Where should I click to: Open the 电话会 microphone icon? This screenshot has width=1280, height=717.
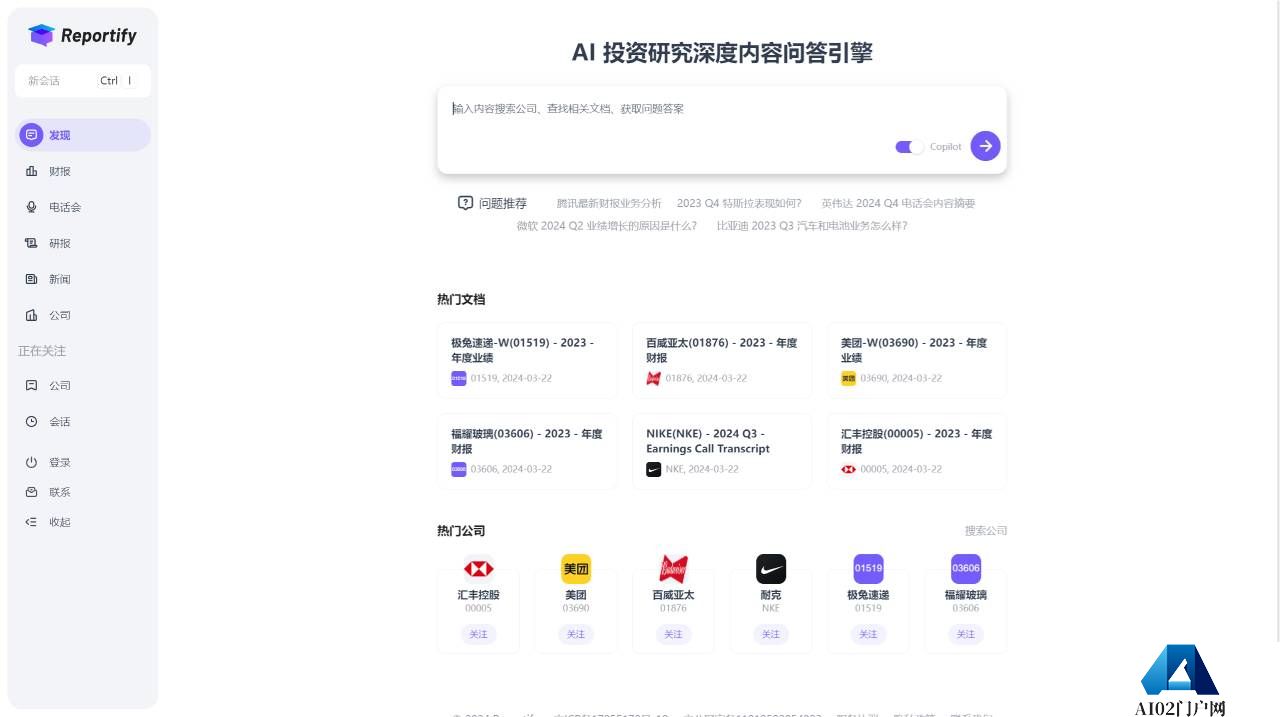(x=31, y=207)
